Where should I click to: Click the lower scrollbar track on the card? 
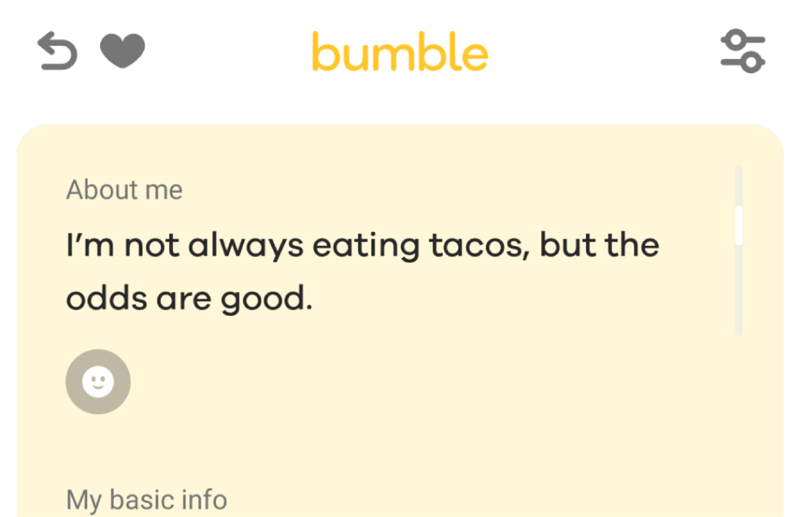pos(739,291)
